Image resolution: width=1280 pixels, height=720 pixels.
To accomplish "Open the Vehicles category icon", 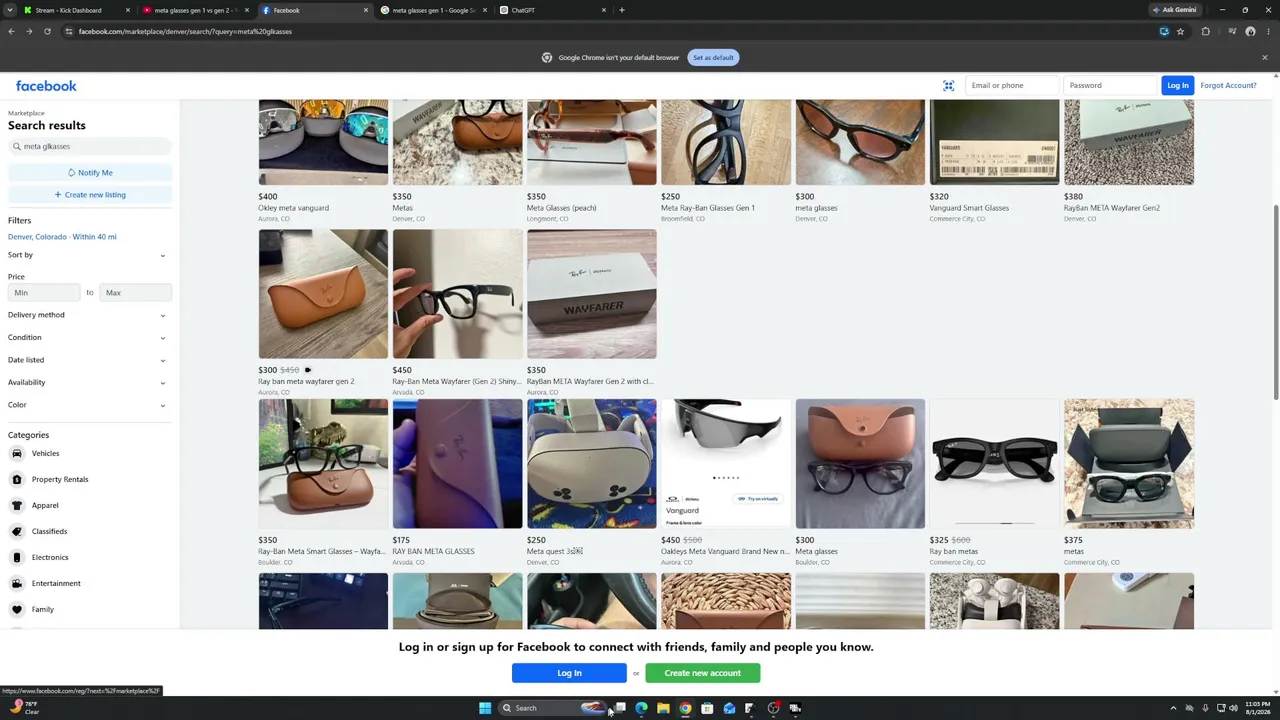I will coord(17,453).
